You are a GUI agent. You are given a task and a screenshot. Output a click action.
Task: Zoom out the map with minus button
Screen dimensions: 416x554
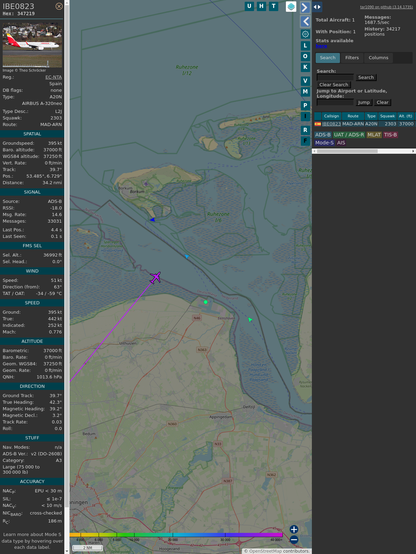[x=294, y=540]
